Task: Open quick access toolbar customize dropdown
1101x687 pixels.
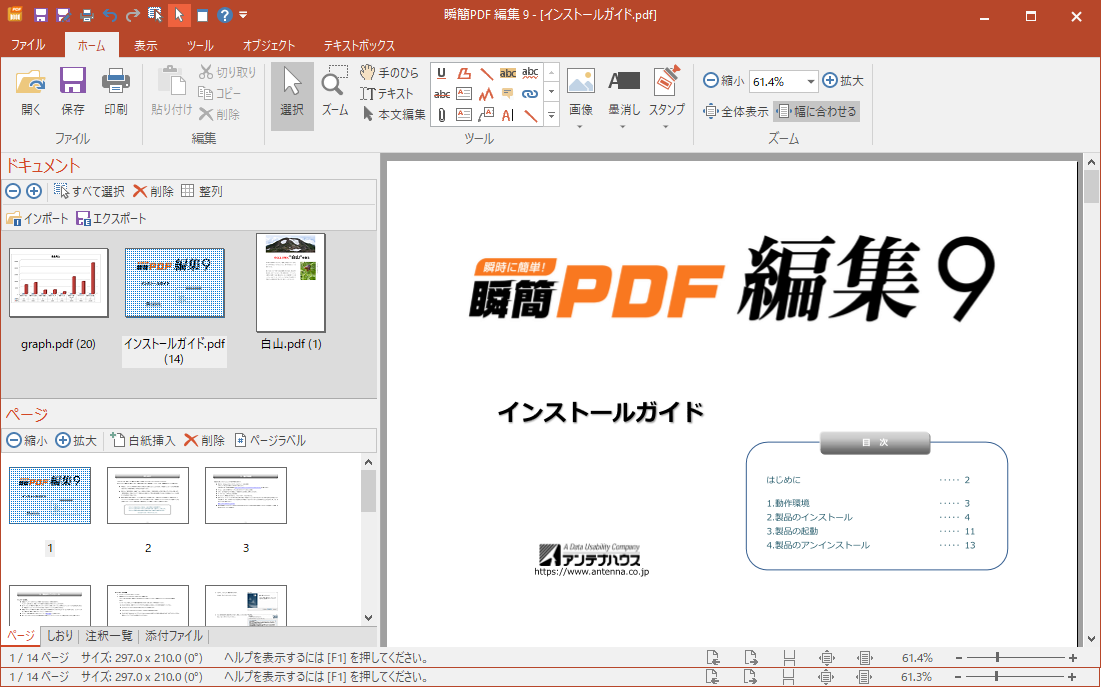Action: (243, 15)
